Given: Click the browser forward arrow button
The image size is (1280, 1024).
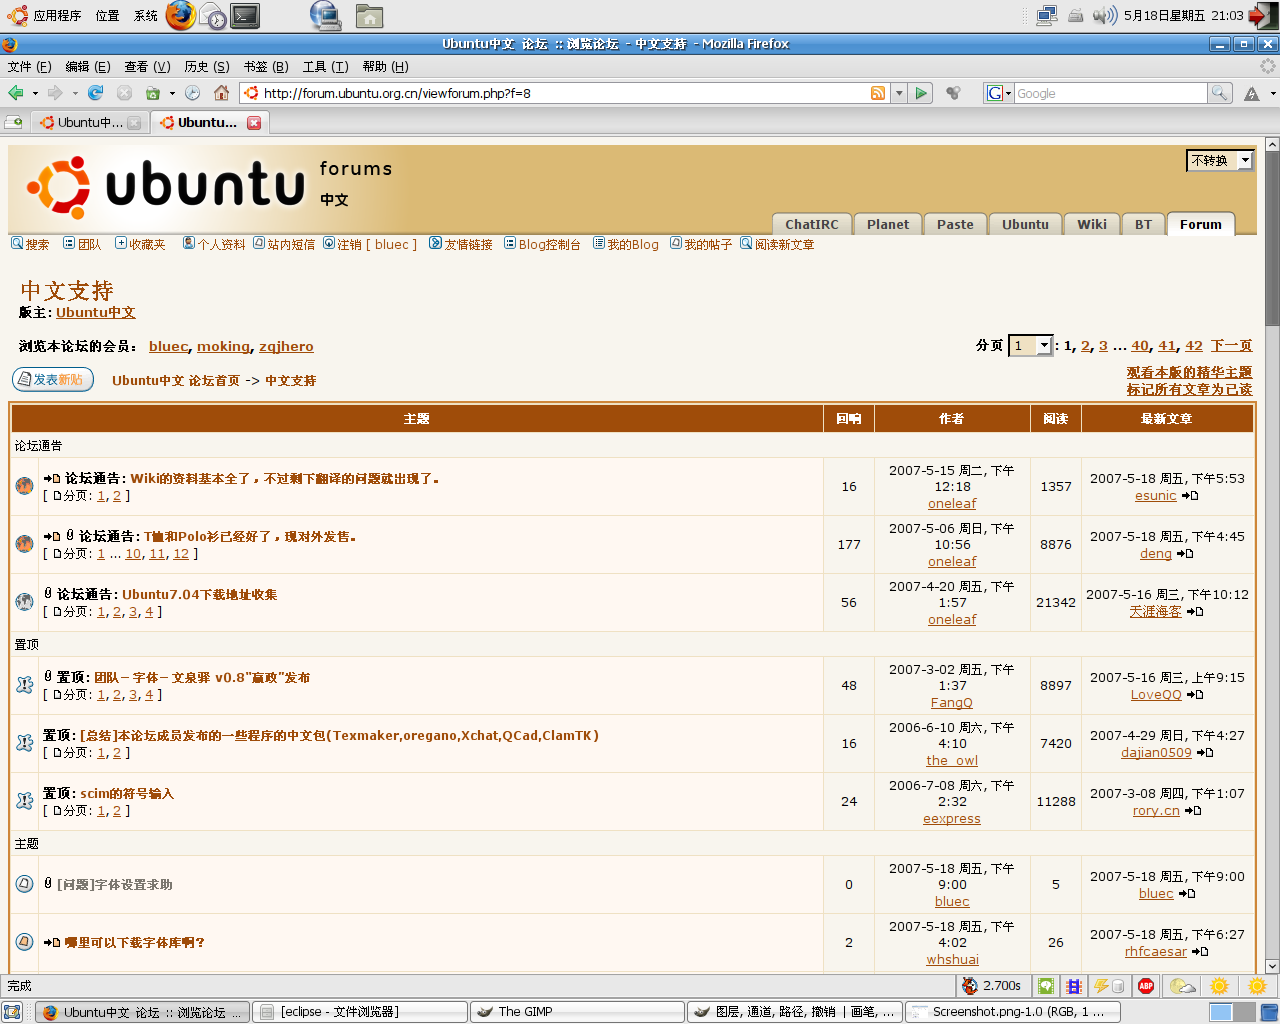Looking at the screenshot, I should tap(55, 93).
